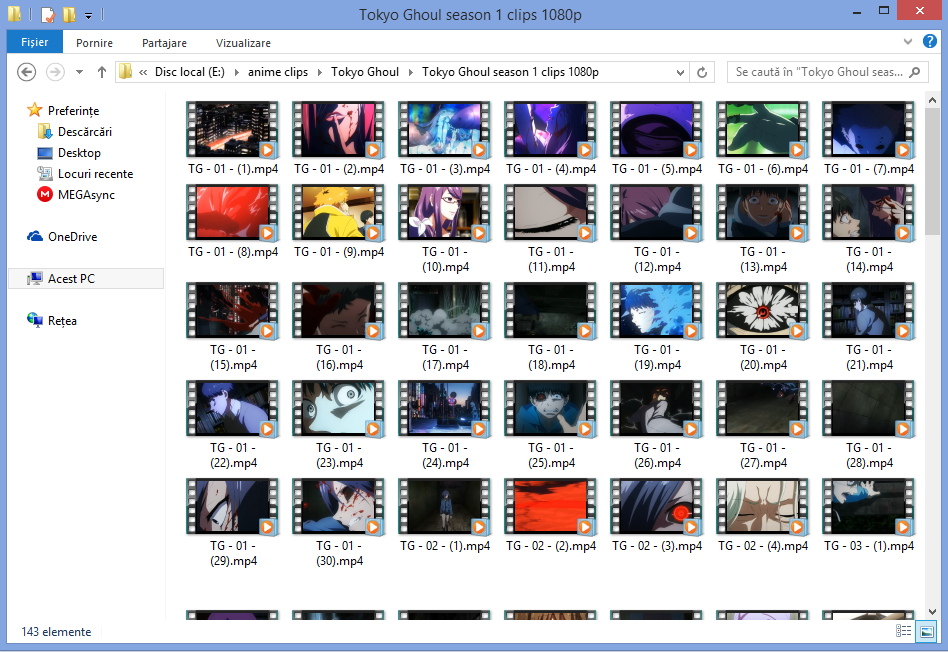Select video TG - 01 - (7).mp4
The image size is (948, 652).
(x=869, y=139)
